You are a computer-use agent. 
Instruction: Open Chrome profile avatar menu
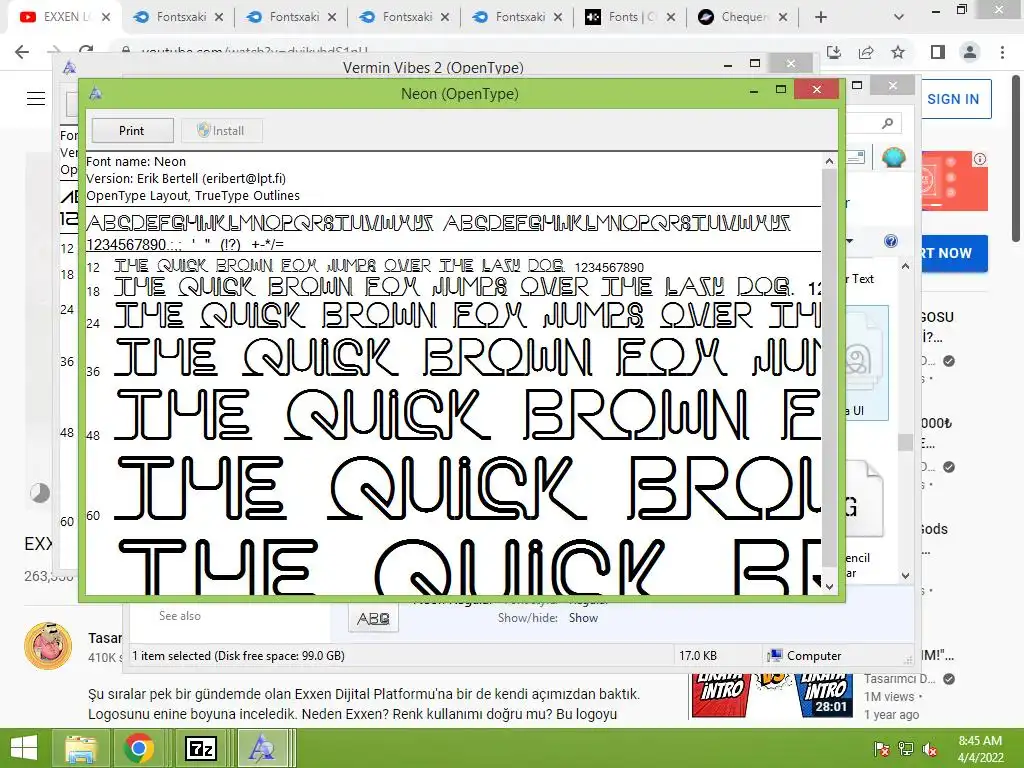coord(970,52)
